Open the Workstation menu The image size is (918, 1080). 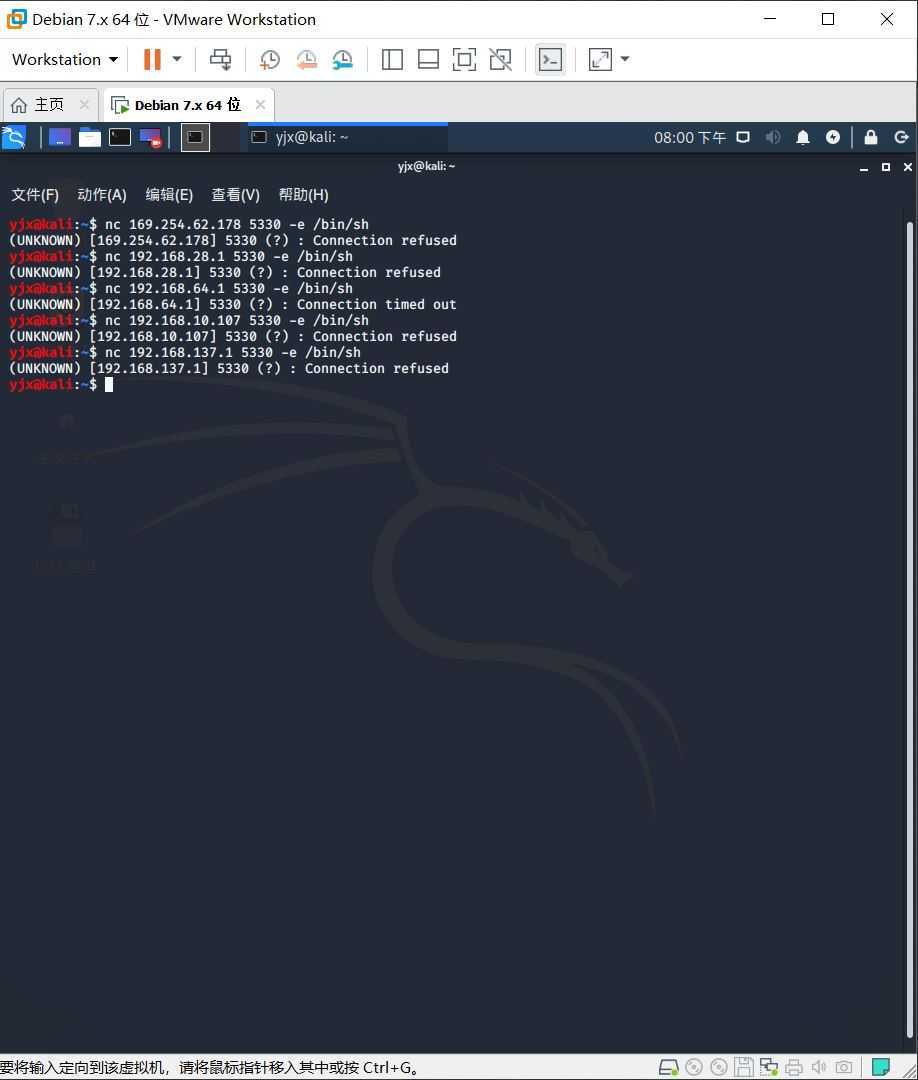point(65,59)
